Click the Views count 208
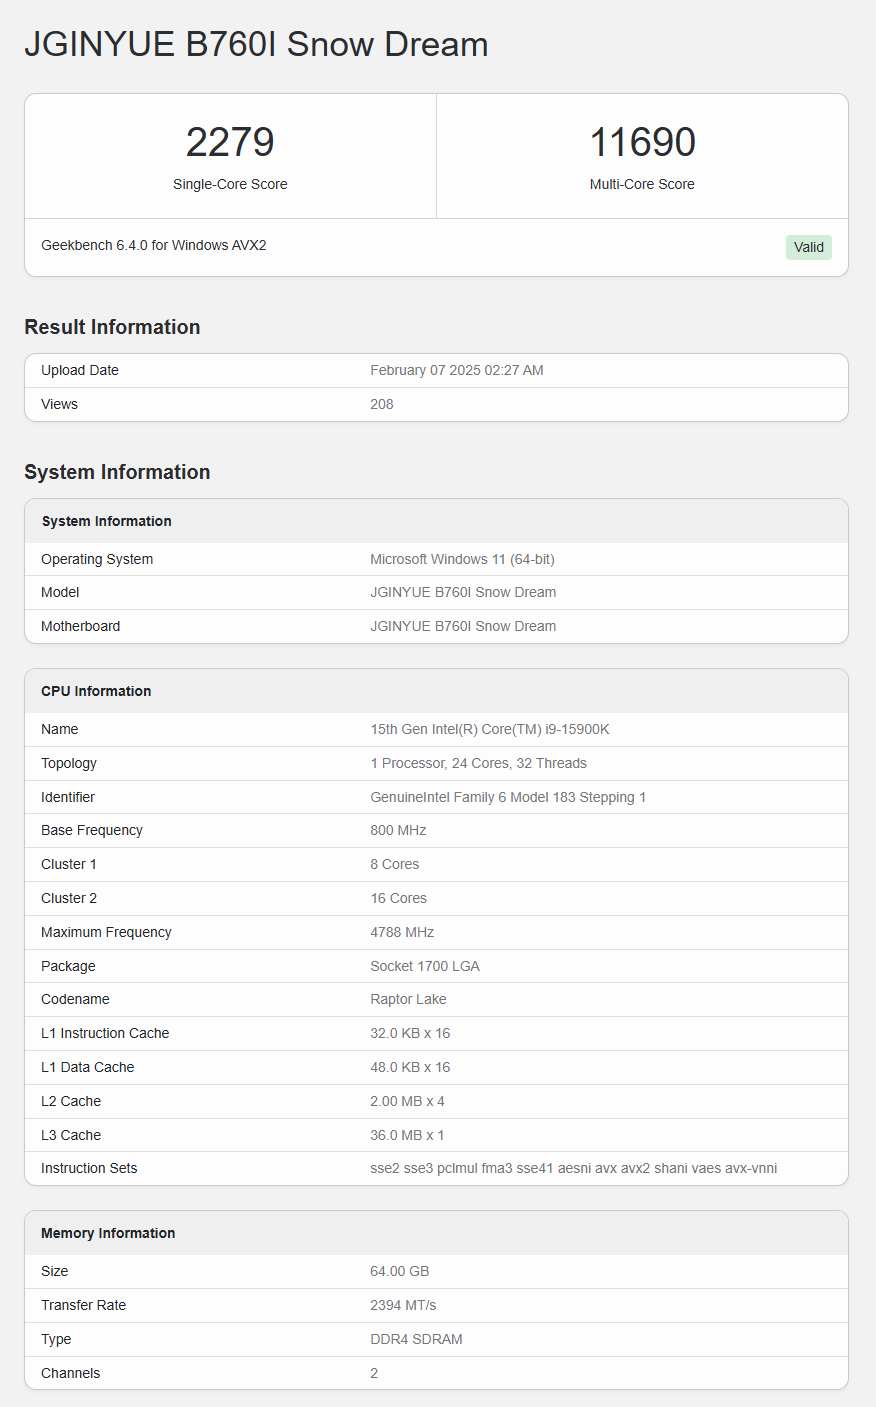The image size is (876, 1407). tap(381, 404)
